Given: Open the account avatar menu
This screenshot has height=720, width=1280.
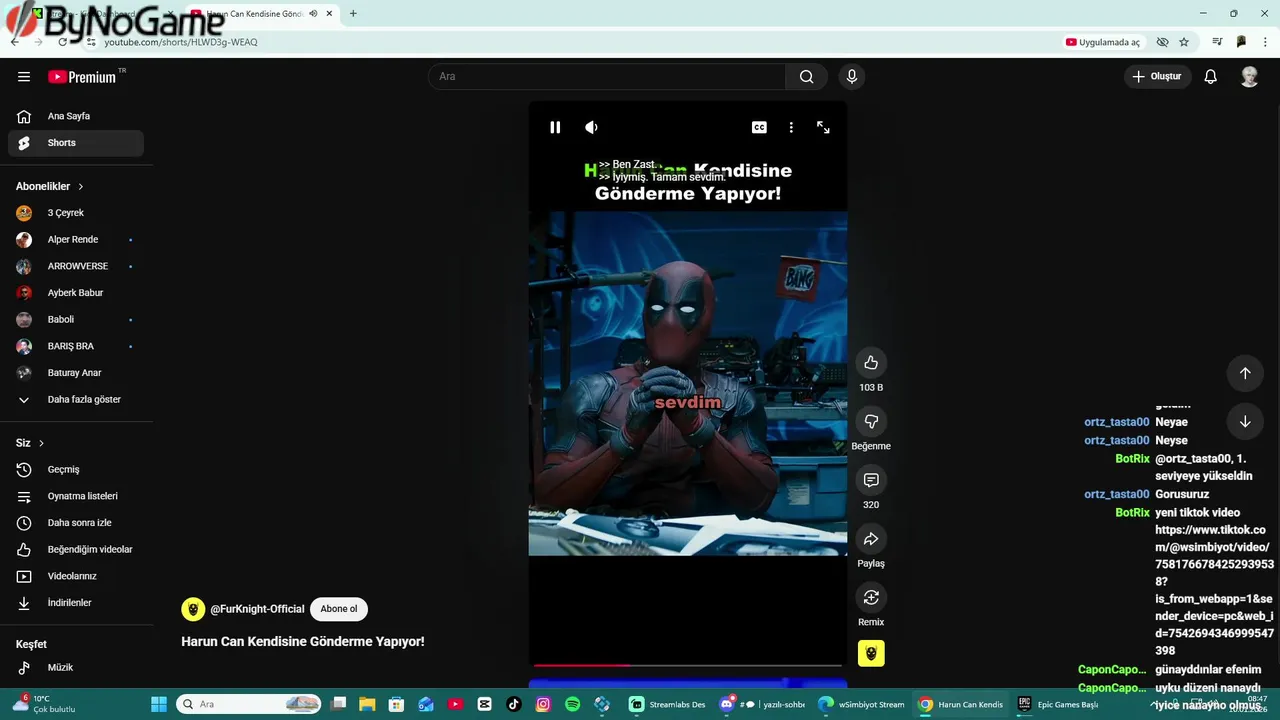Looking at the screenshot, I should point(1249,77).
